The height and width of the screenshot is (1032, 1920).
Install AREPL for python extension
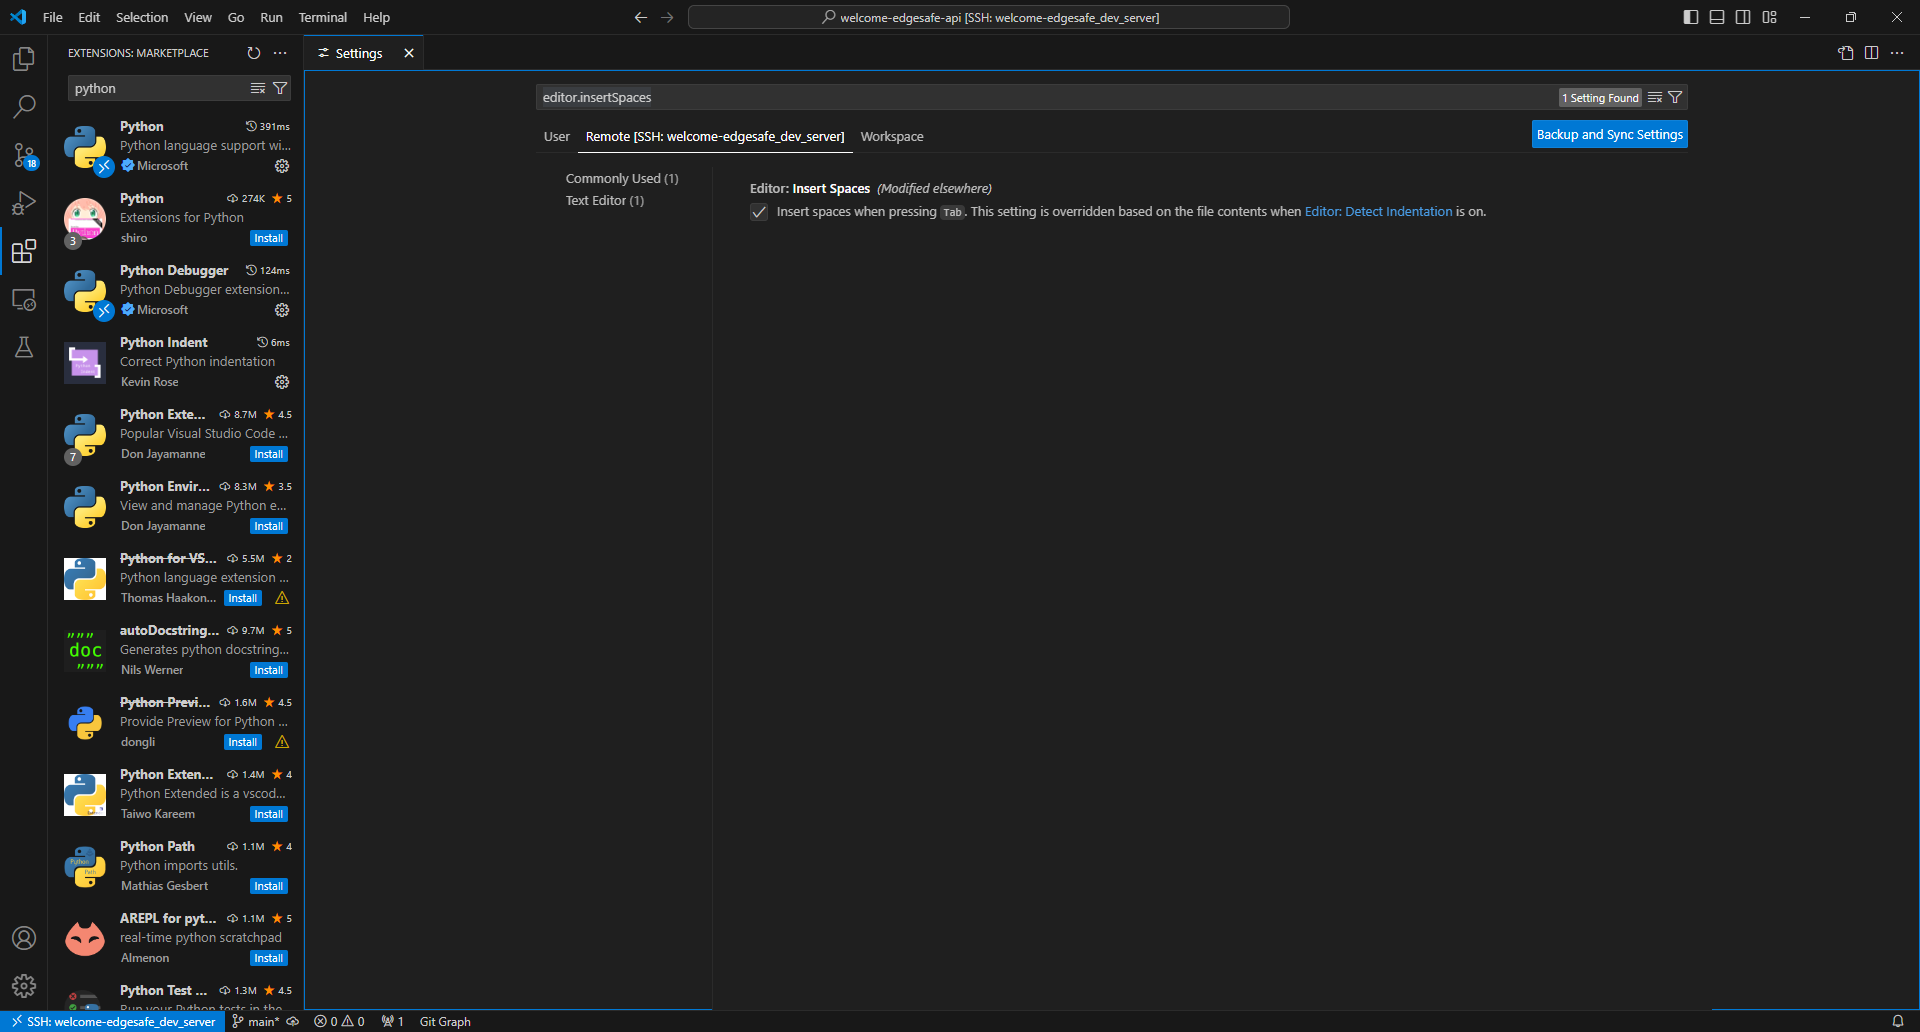click(x=269, y=958)
